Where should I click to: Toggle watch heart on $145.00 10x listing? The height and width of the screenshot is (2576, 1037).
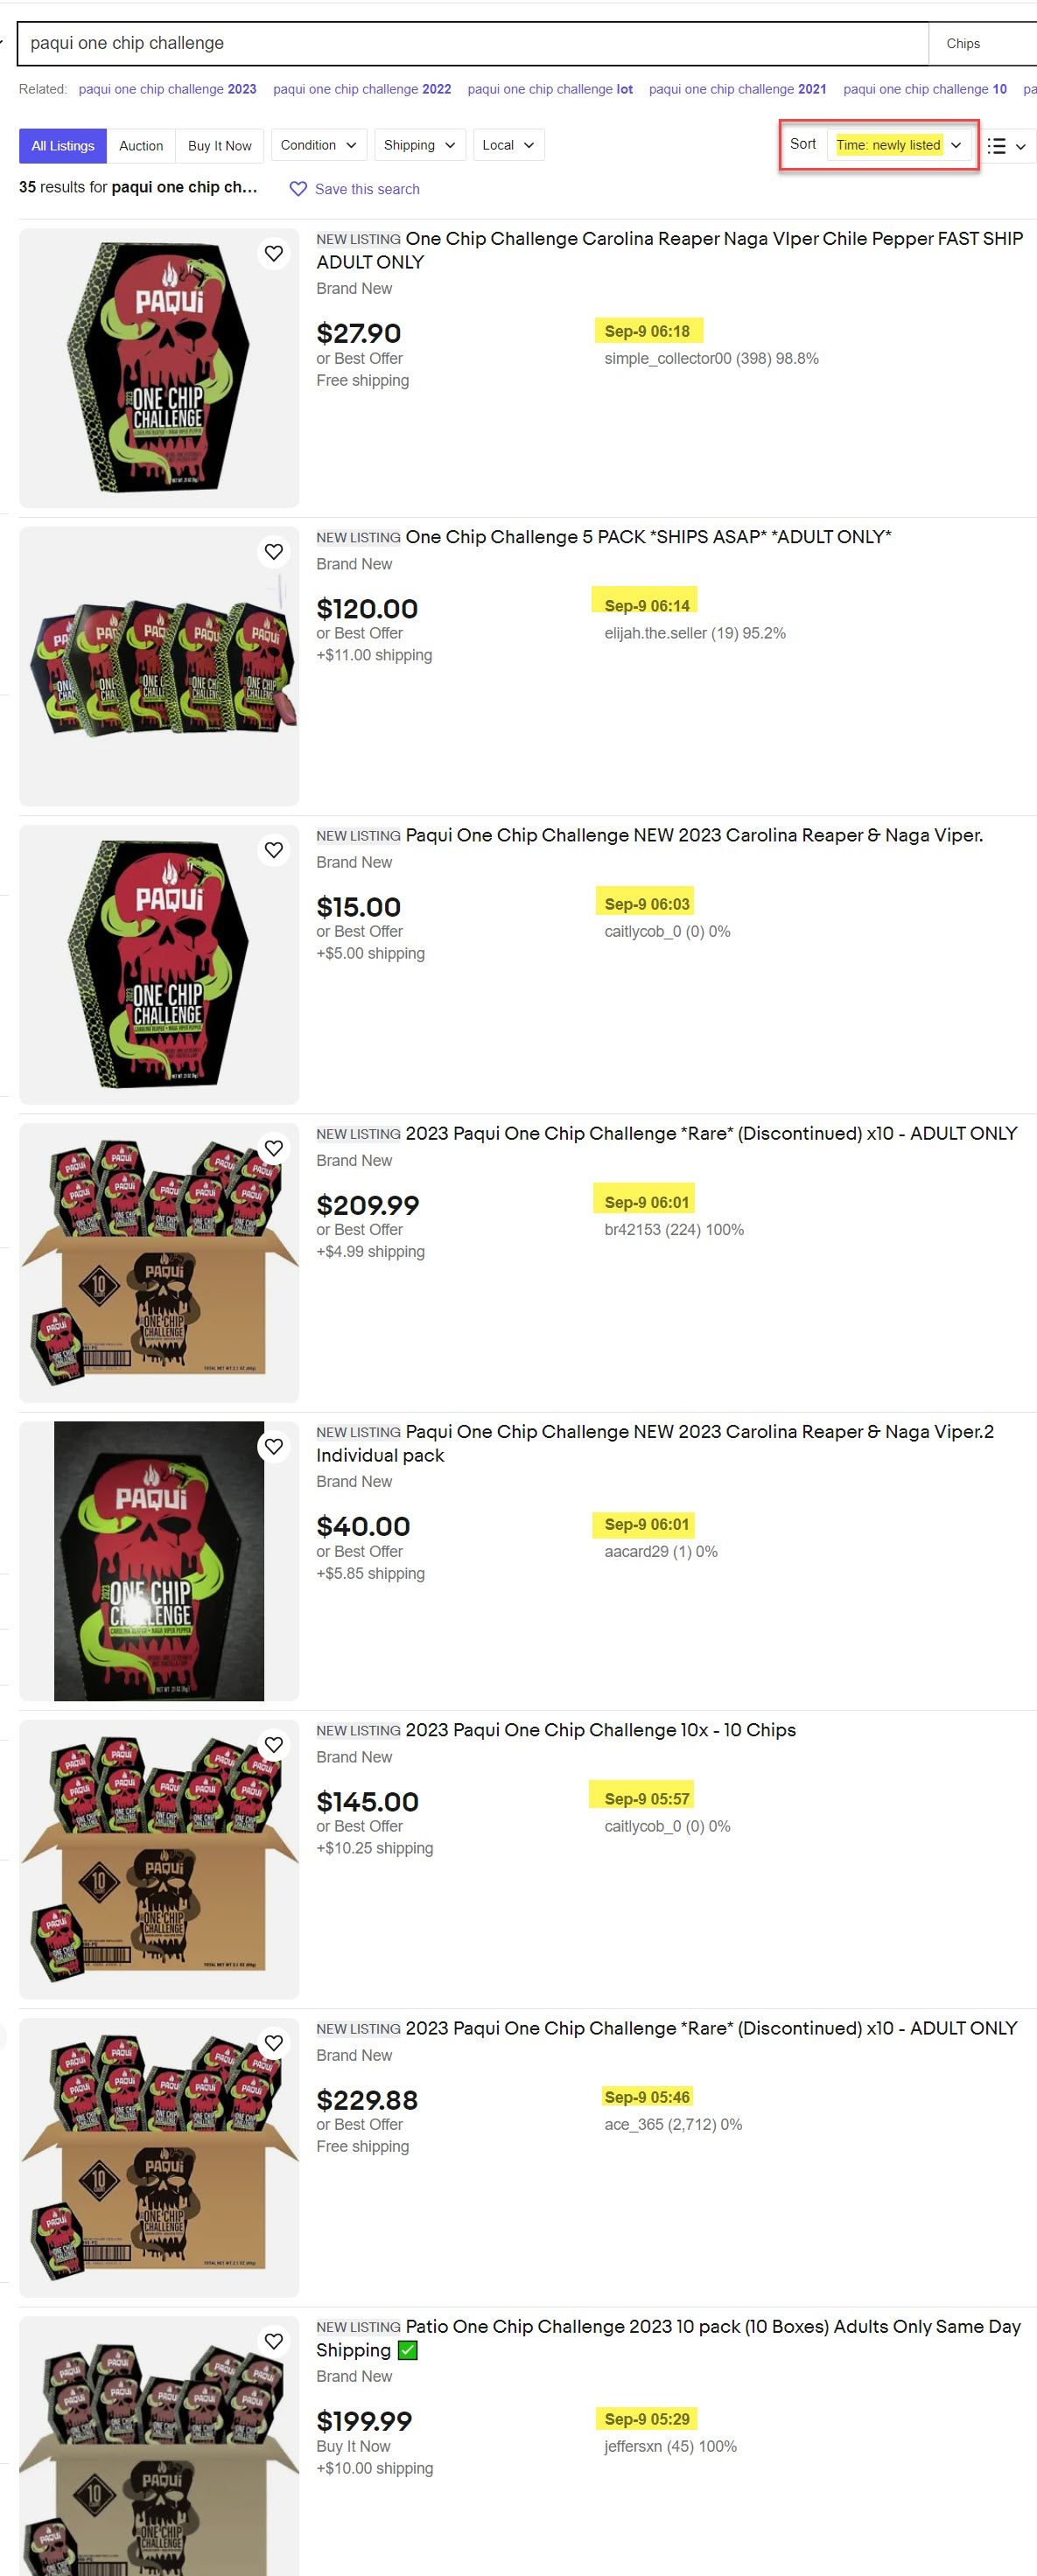274,1745
